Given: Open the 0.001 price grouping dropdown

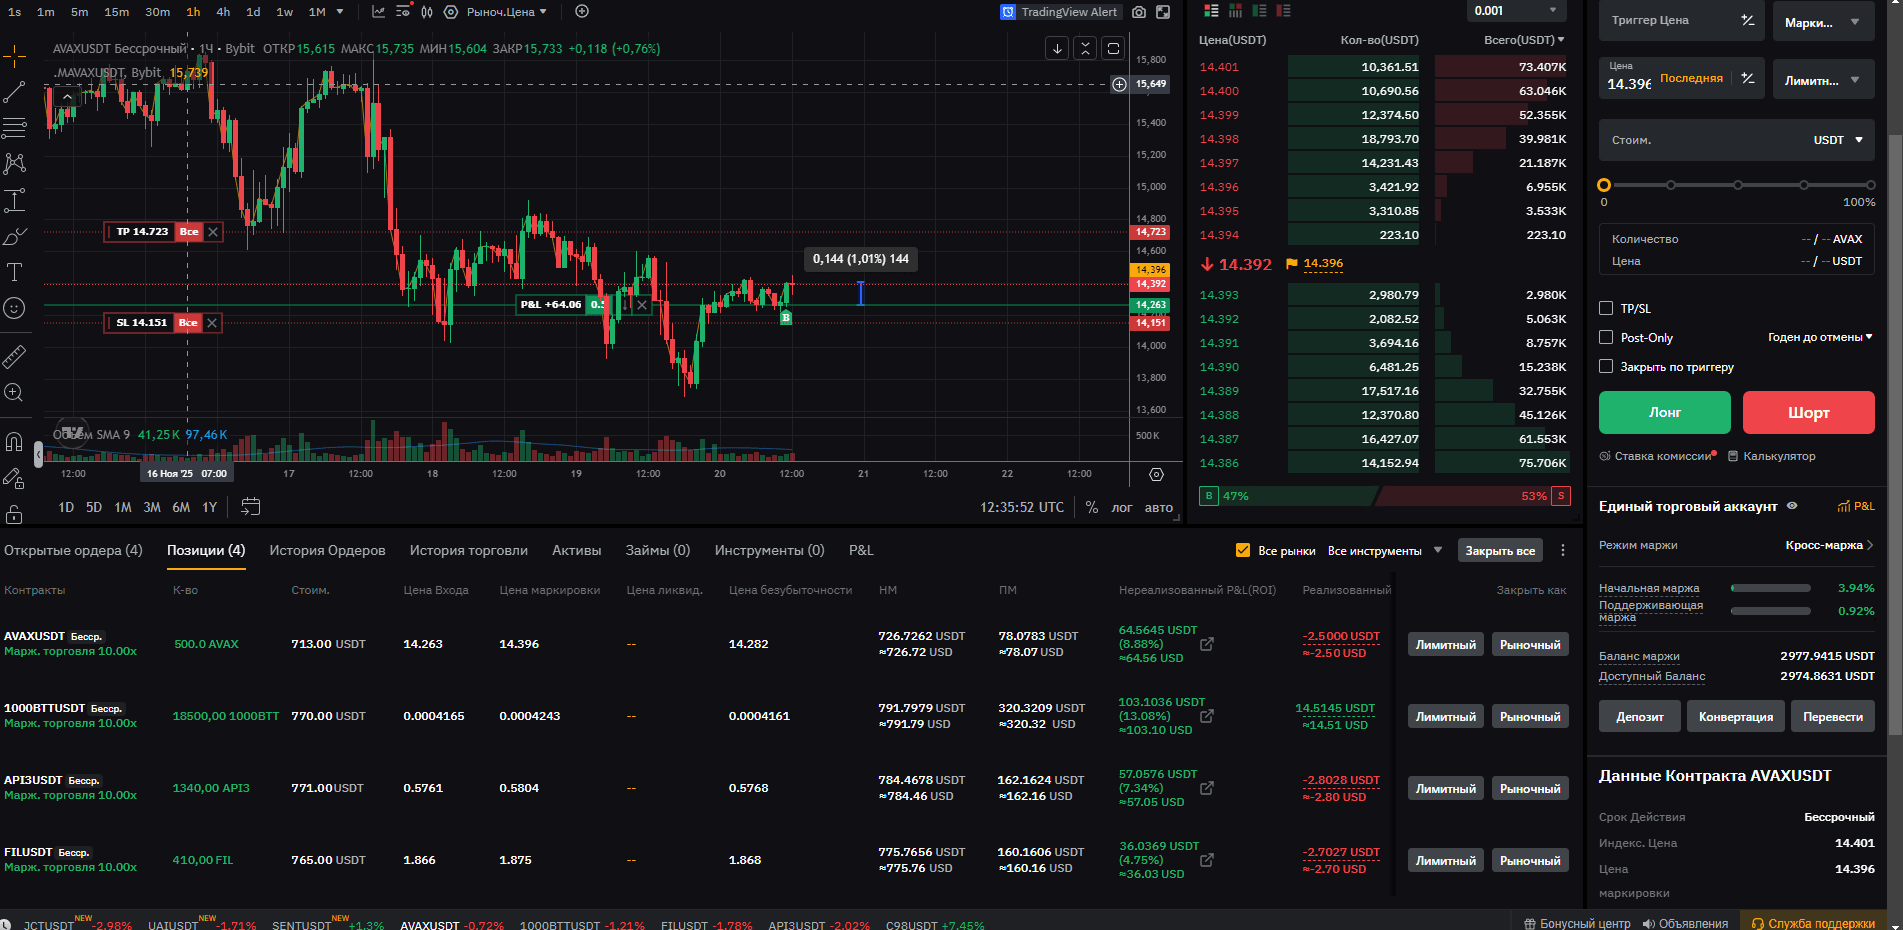Looking at the screenshot, I should pyautogui.click(x=1515, y=10).
